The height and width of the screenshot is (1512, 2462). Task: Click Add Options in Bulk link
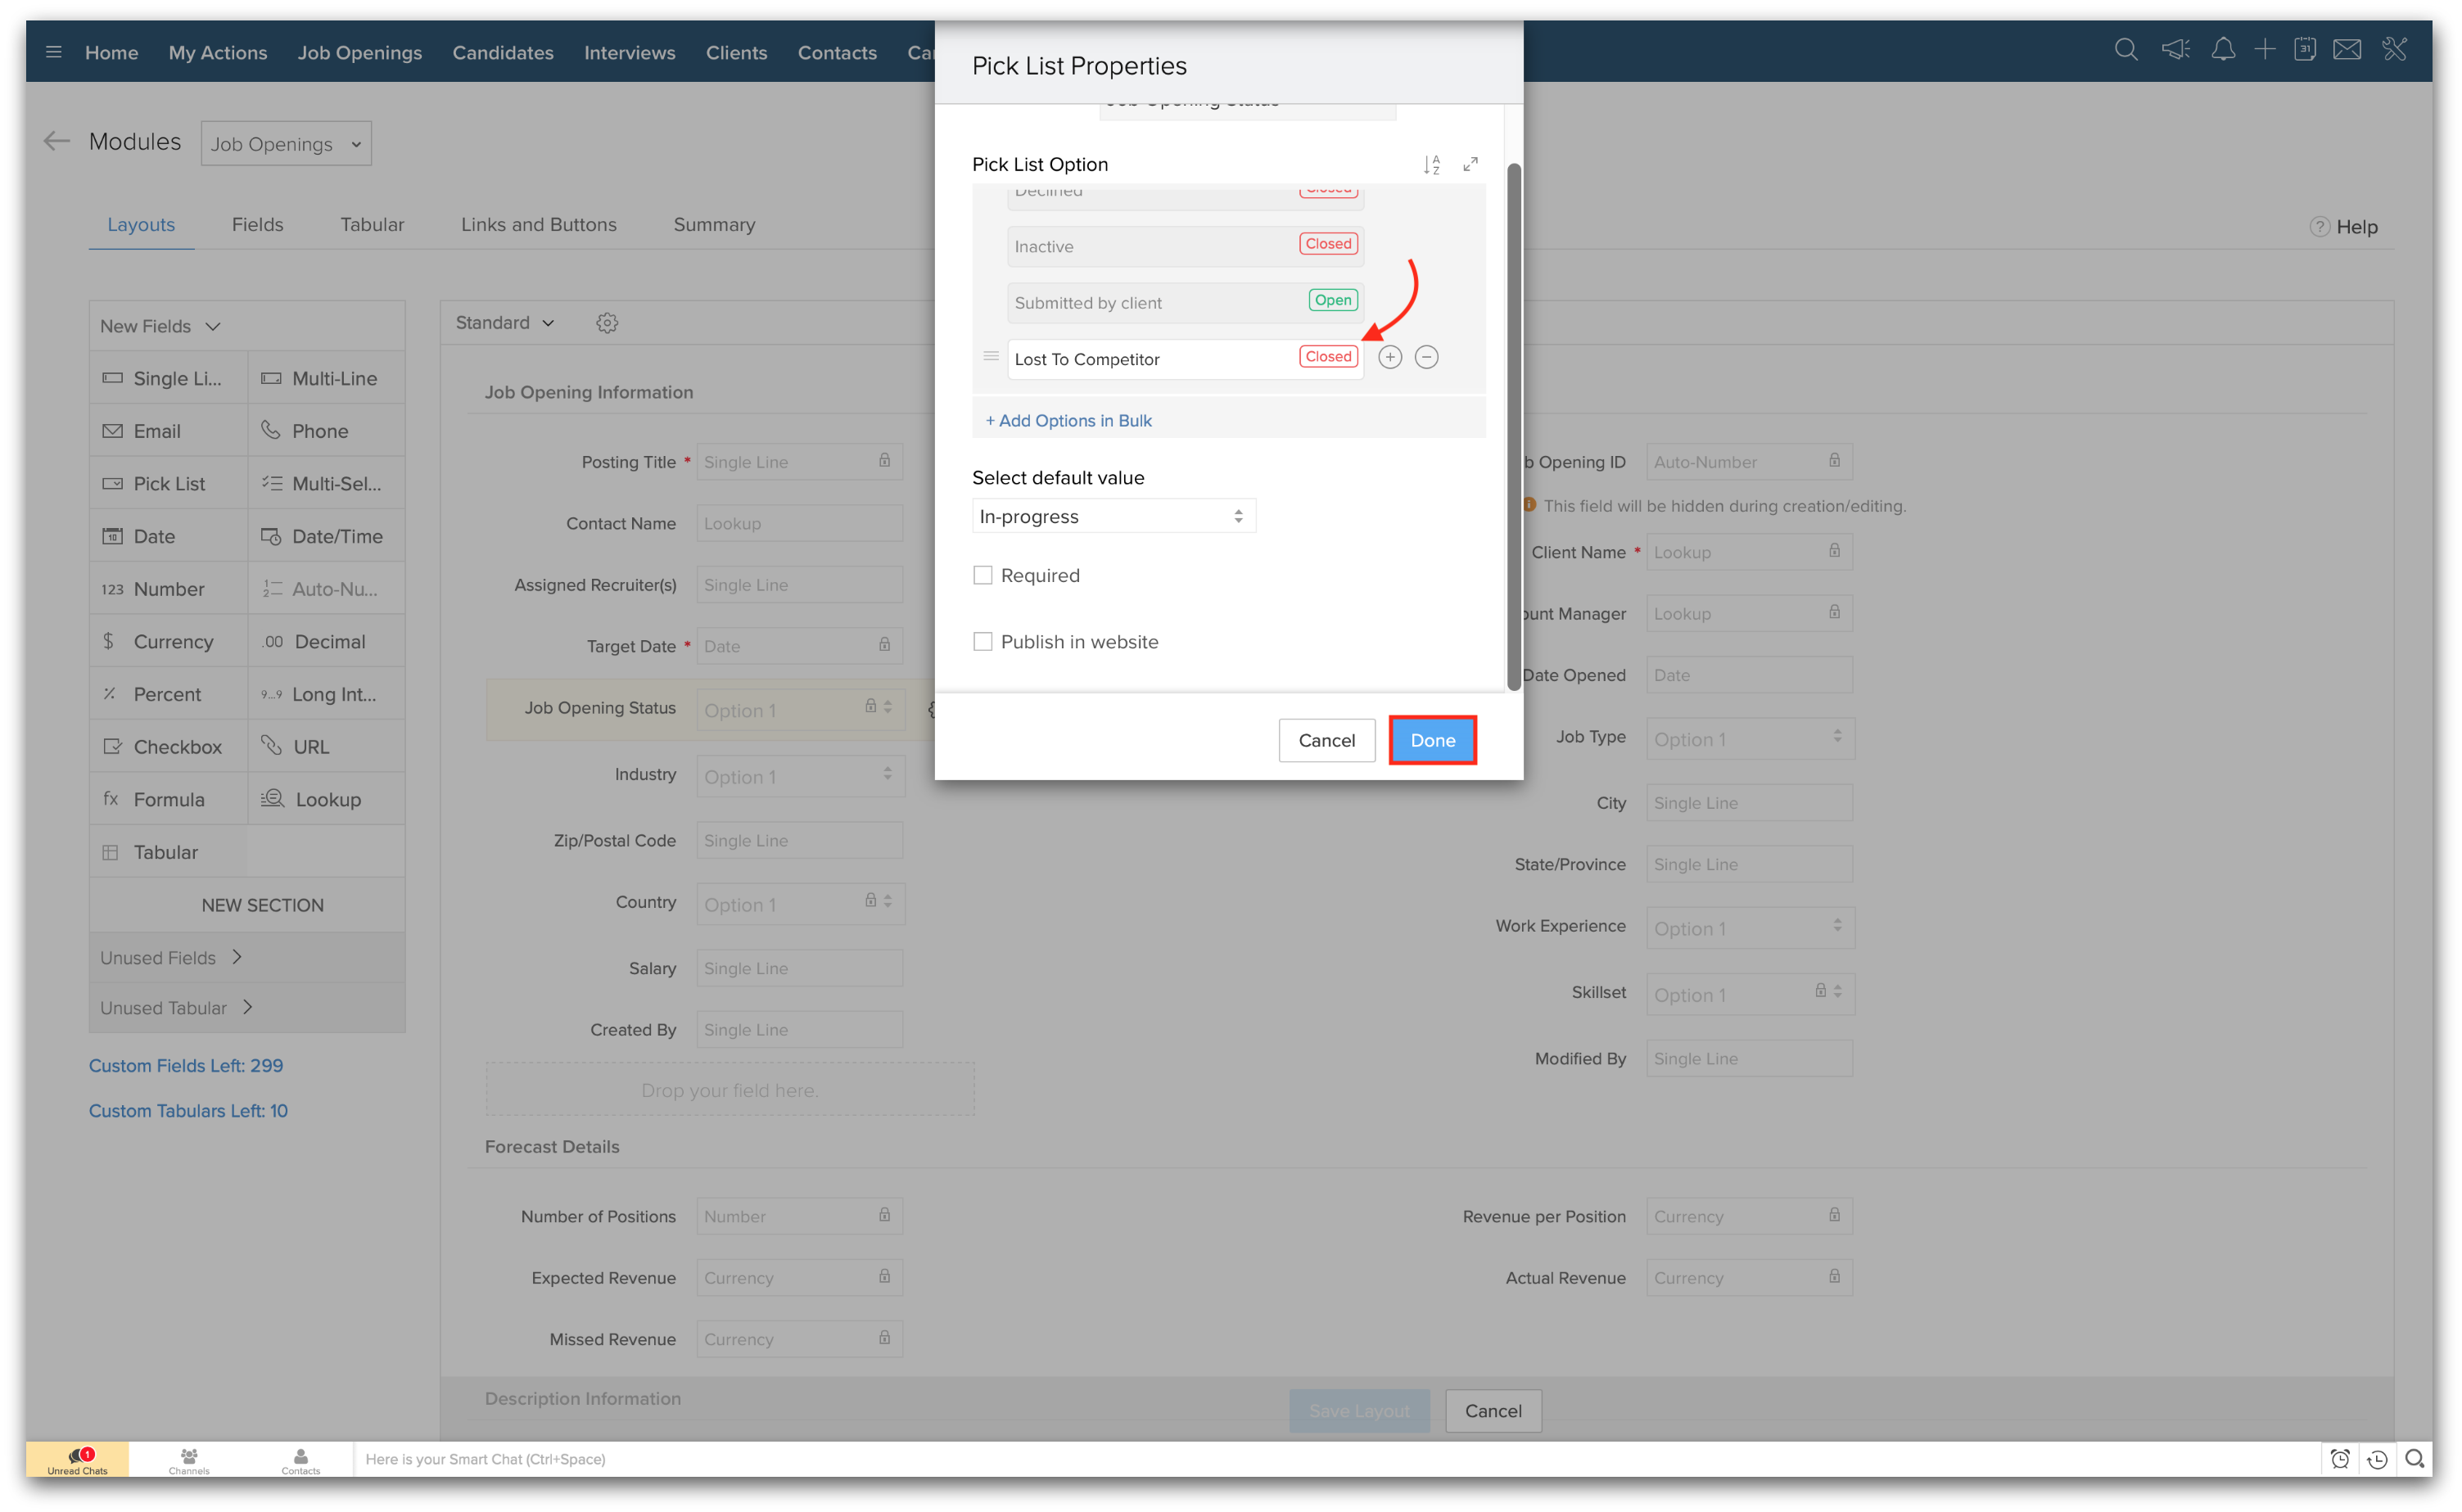coord(1068,421)
